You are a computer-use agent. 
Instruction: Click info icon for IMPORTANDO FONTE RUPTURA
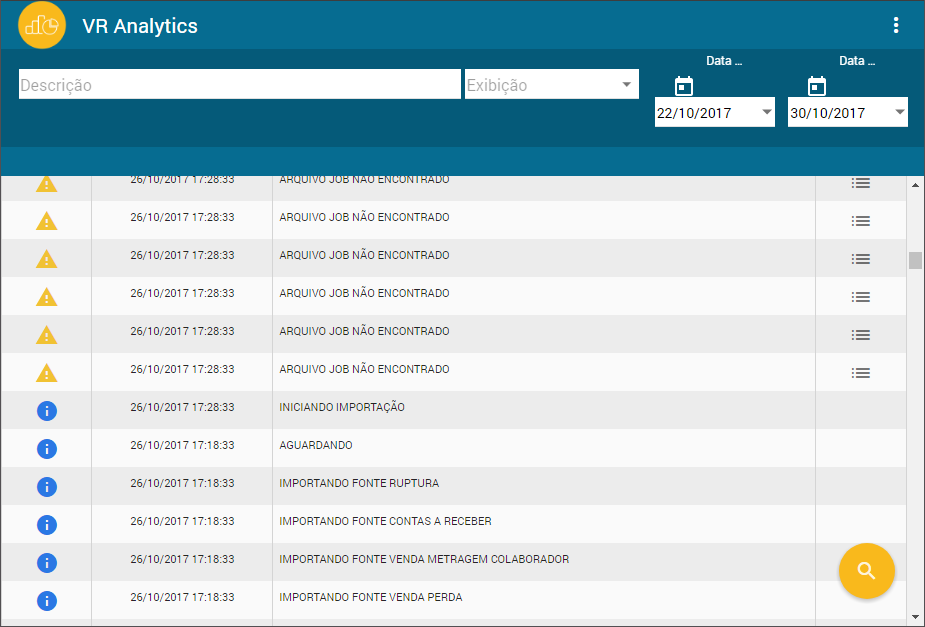(x=47, y=487)
